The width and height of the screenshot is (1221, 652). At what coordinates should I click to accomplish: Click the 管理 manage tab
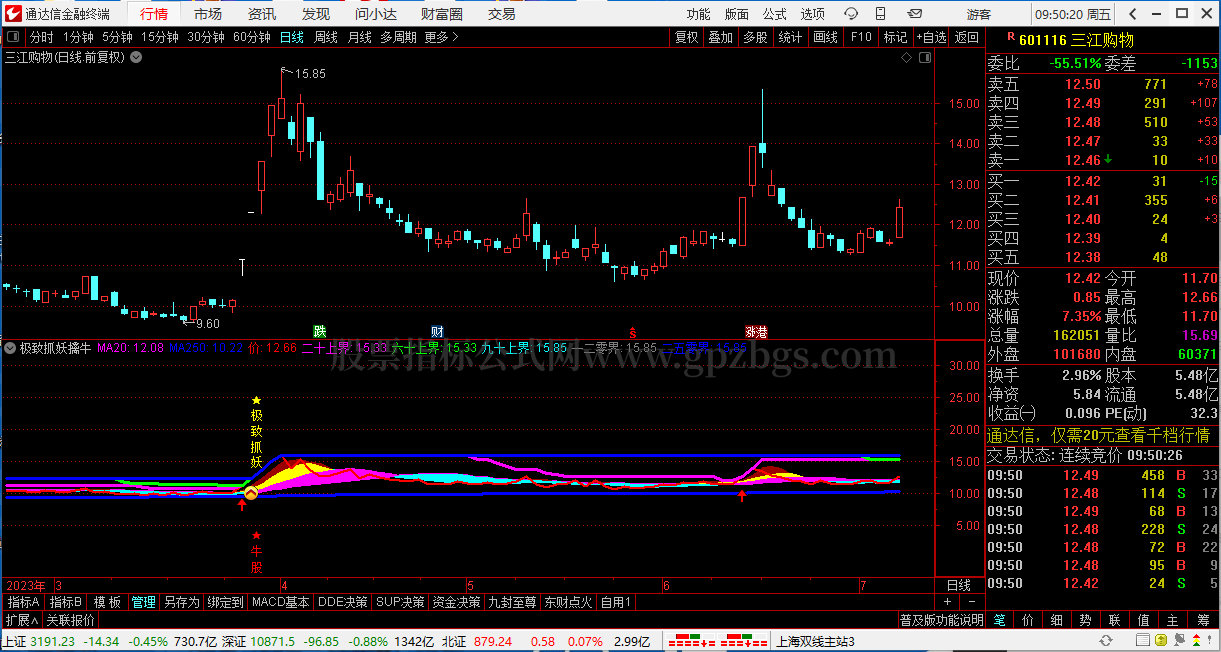(143, 602)
